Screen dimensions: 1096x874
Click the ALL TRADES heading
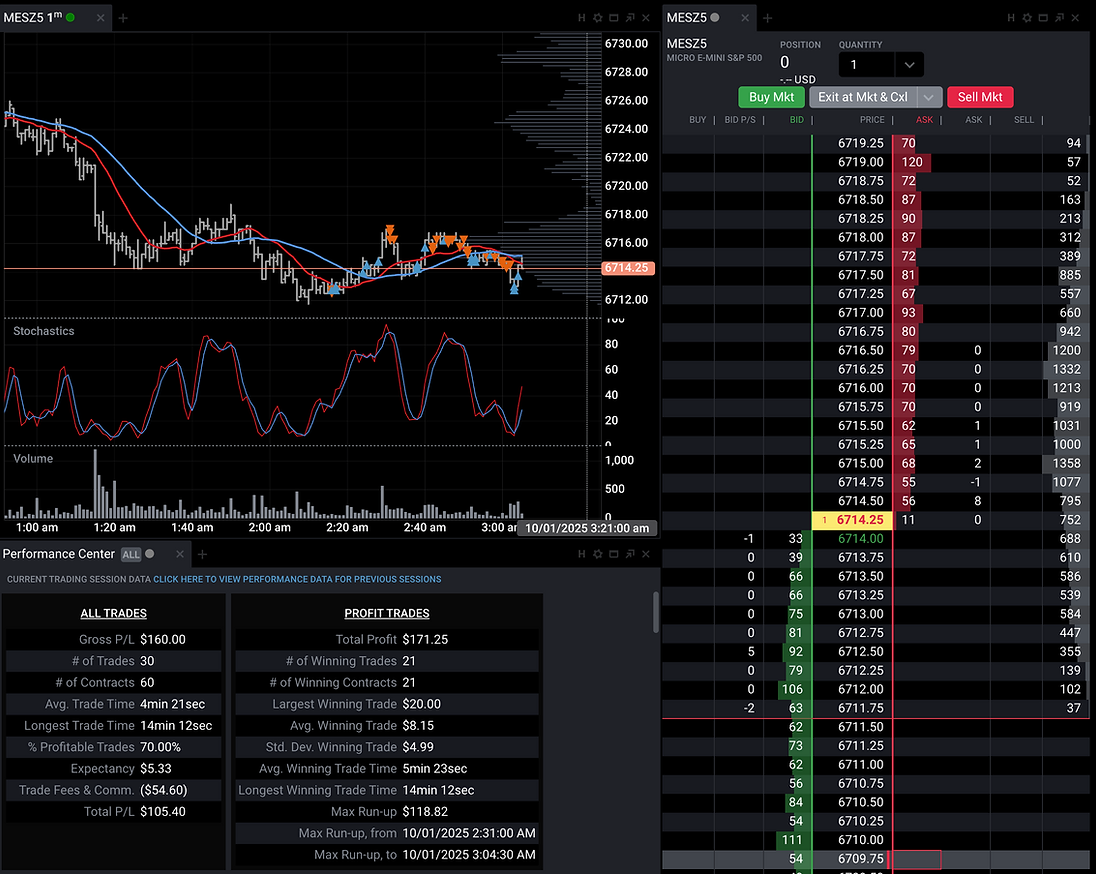113,613
